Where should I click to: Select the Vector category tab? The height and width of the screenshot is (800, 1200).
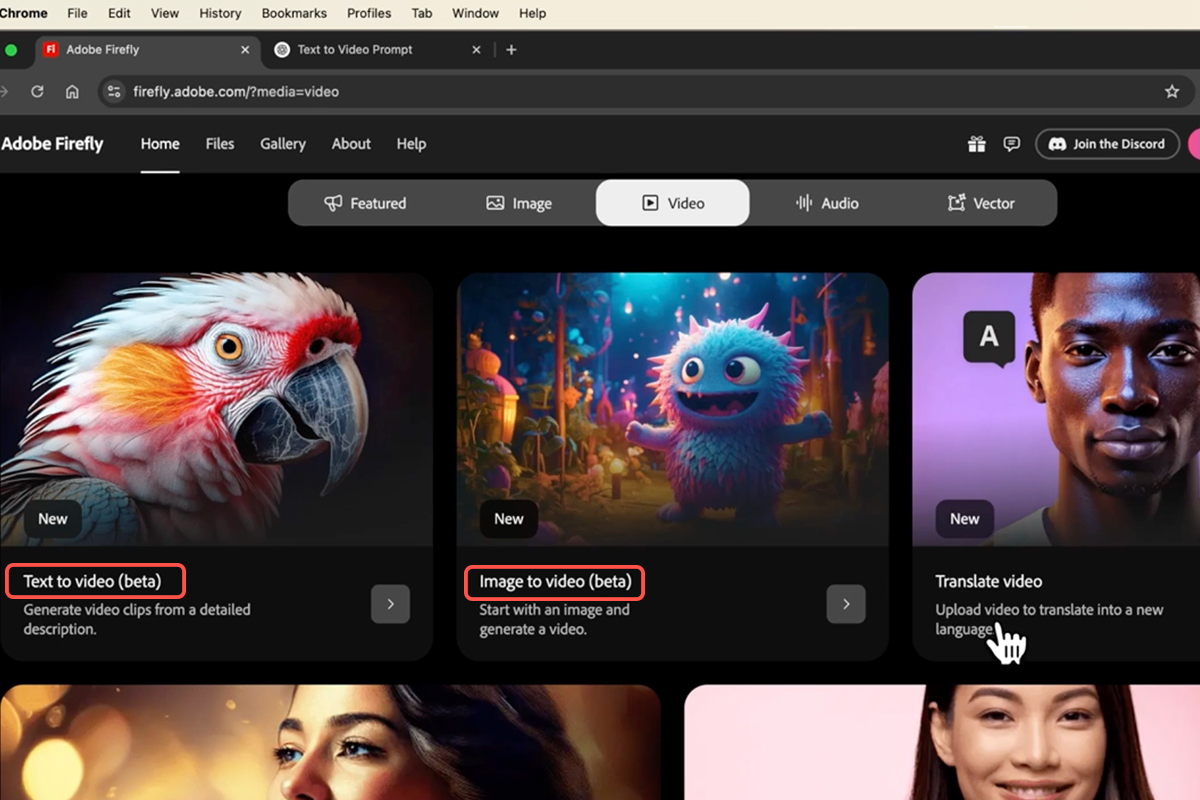[x=980, y=203]
